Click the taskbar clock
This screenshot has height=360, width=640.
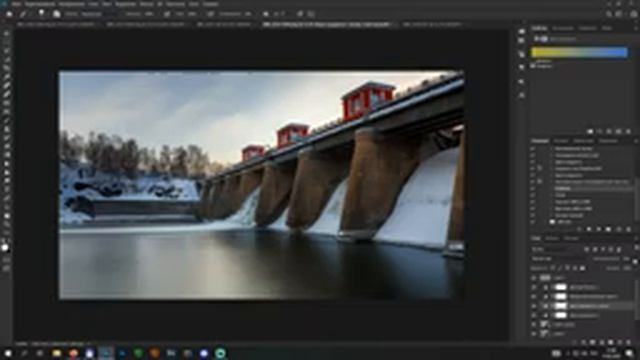[x=611, y=353]
